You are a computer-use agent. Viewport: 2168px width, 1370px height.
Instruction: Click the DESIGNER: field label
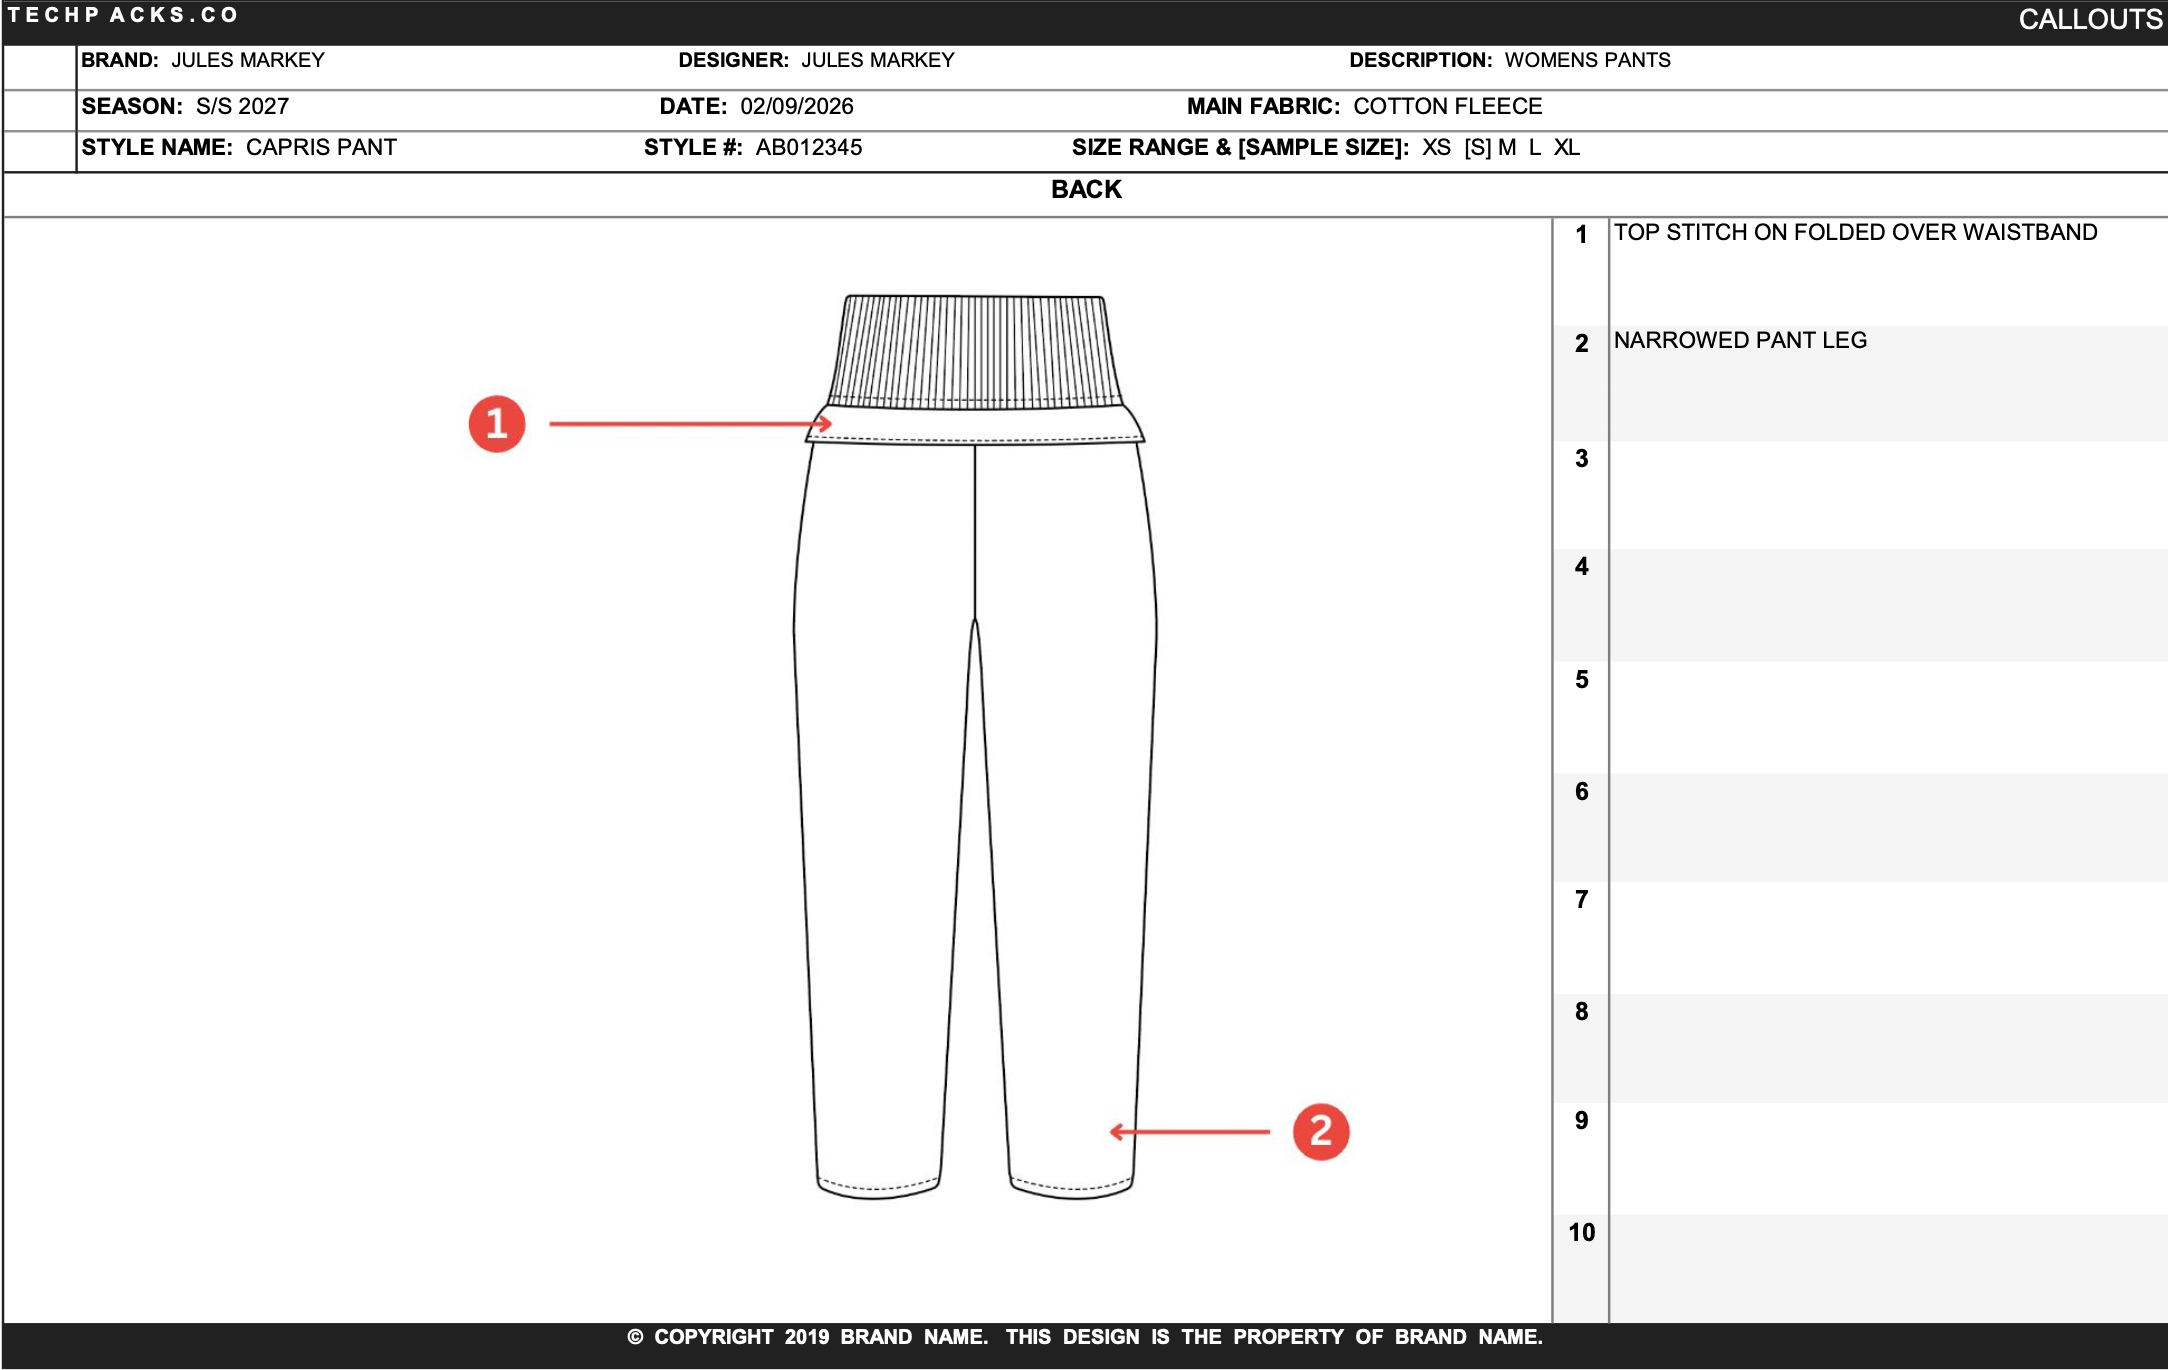tap(734, 60)
